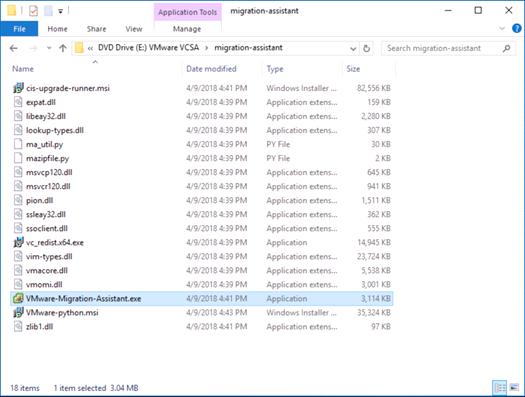This screenshot has width=525, height=397.
Task: Click the 18 items status text
Action: [x=25, y=388]
